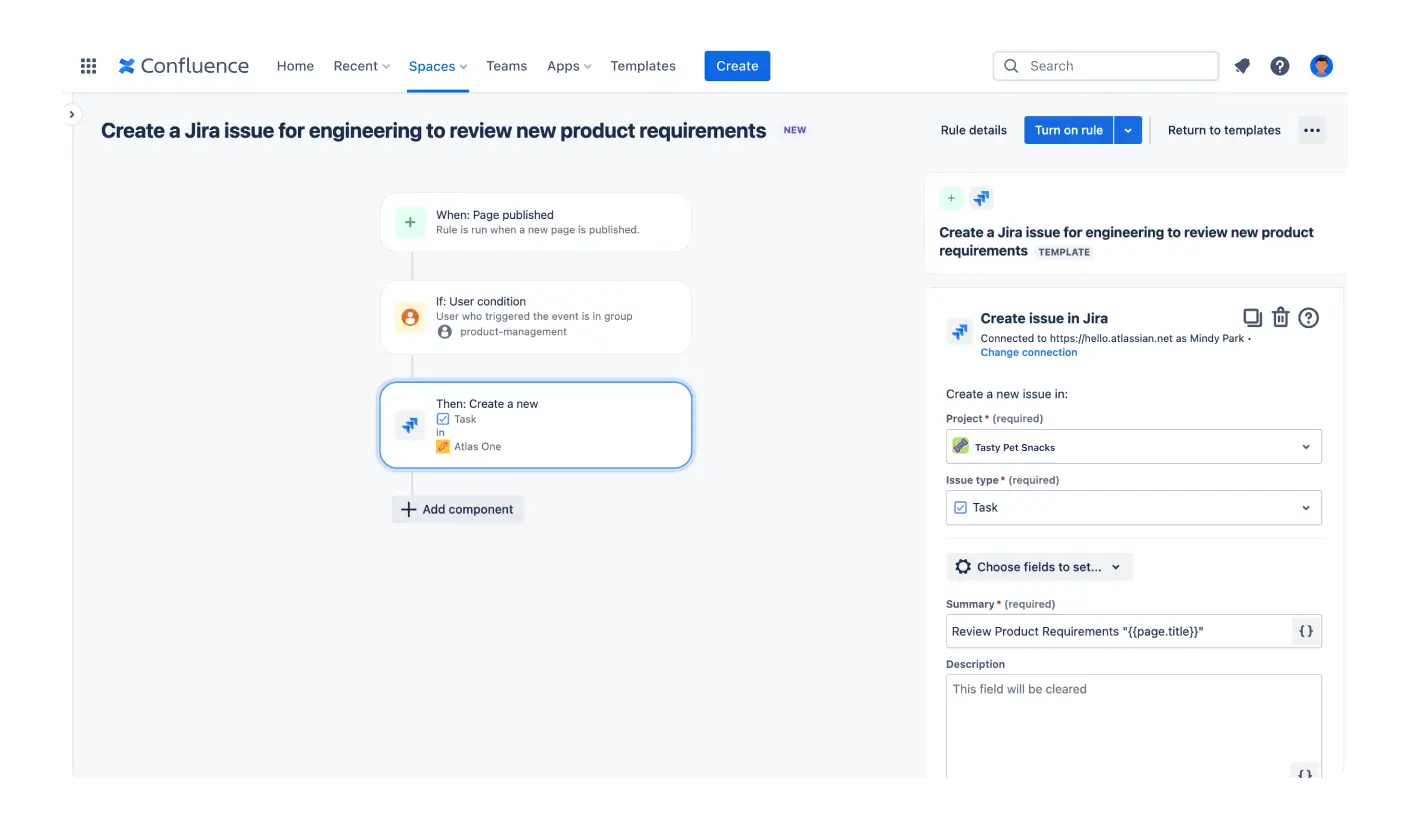The image size is (1413, 814).
Task: Click the Turn on rule button
Action: pyautogui.click(x=1068, y=130)
